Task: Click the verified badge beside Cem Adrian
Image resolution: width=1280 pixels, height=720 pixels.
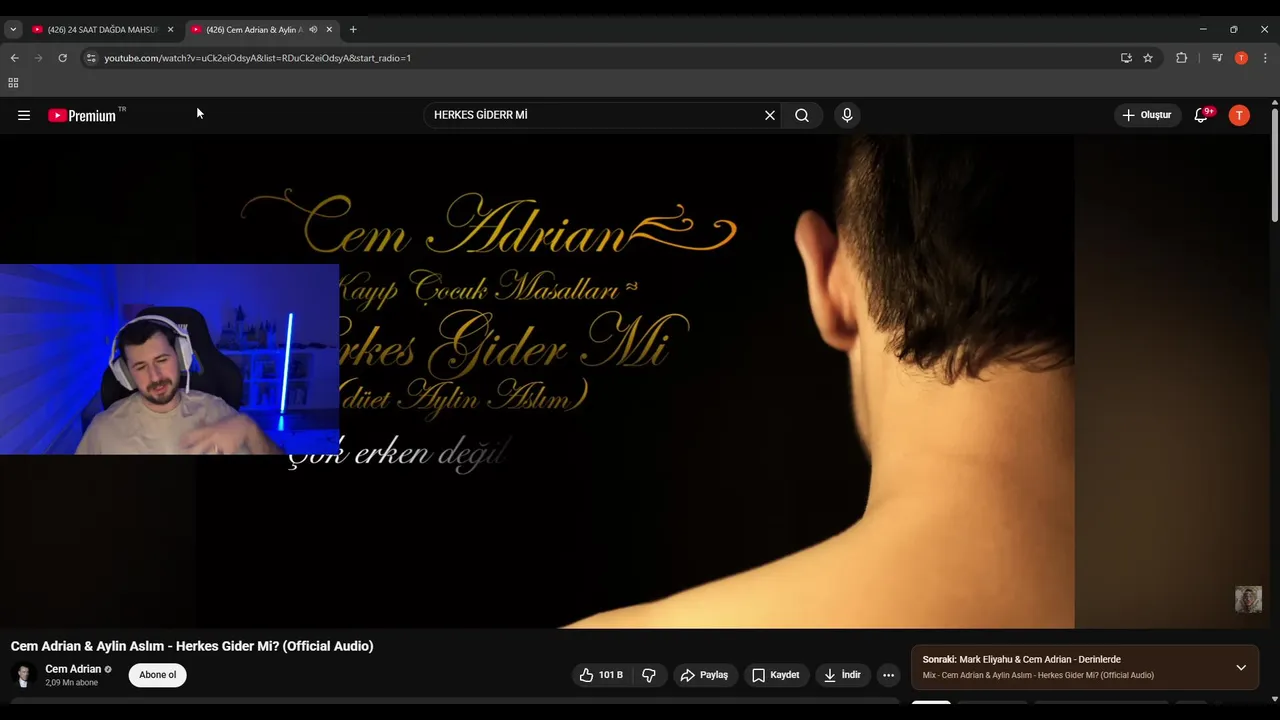Action: 108,670
